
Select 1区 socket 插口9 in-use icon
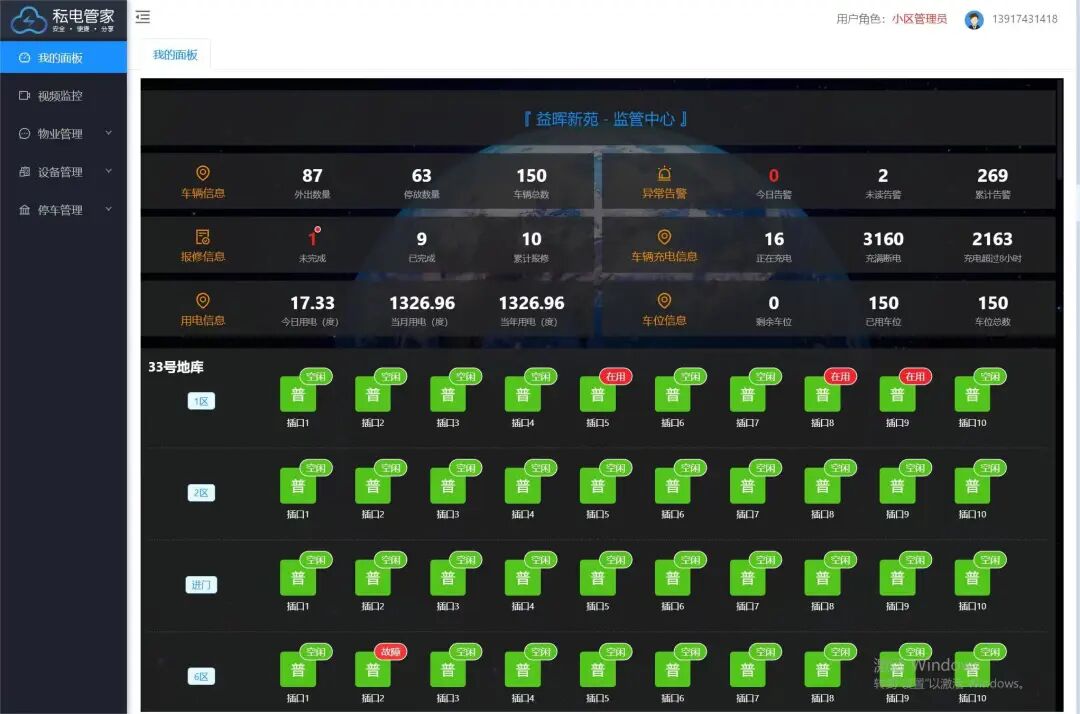click(x=897, y=395)
